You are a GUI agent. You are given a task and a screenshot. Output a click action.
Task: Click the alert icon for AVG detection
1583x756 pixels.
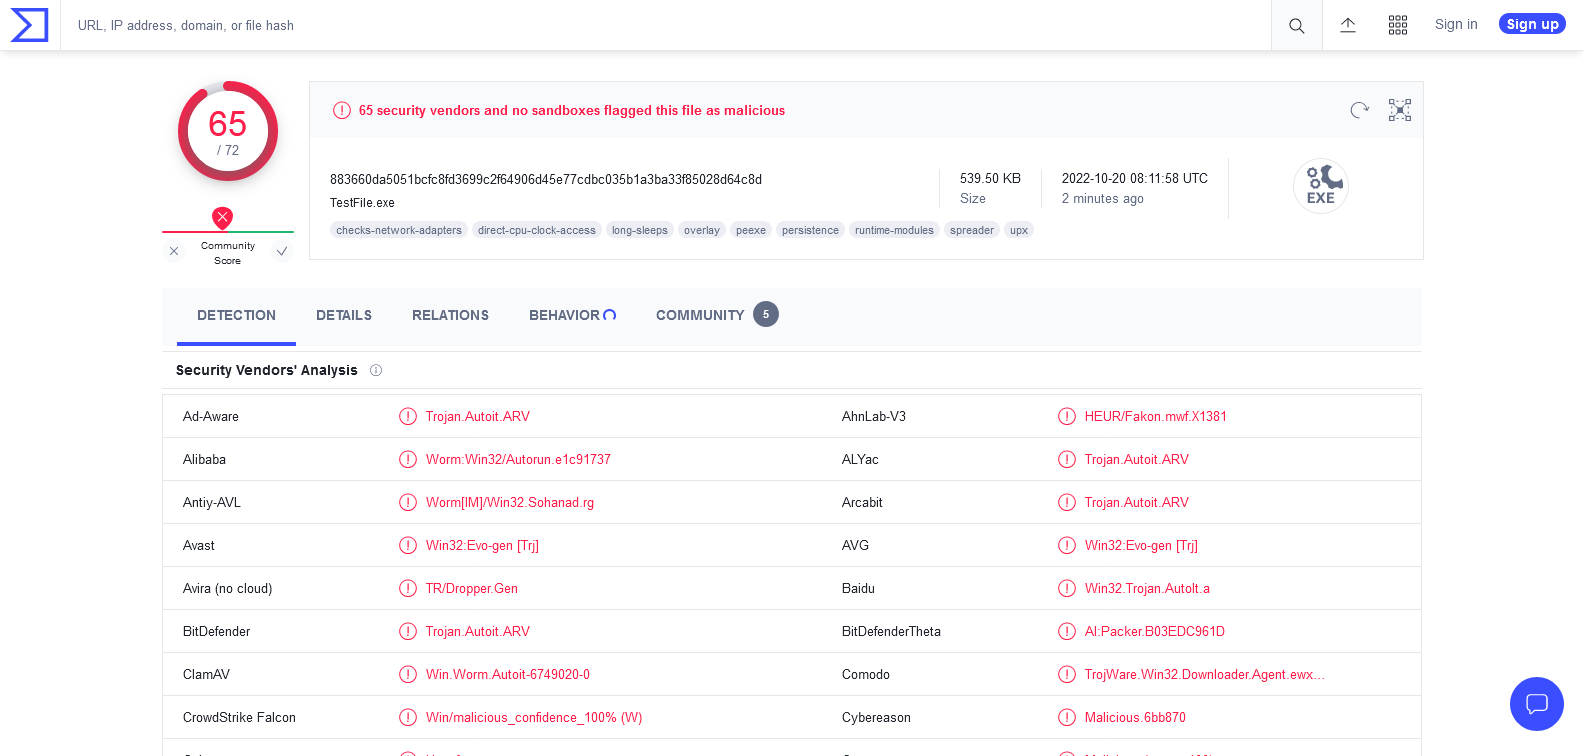pos(1067,545)
